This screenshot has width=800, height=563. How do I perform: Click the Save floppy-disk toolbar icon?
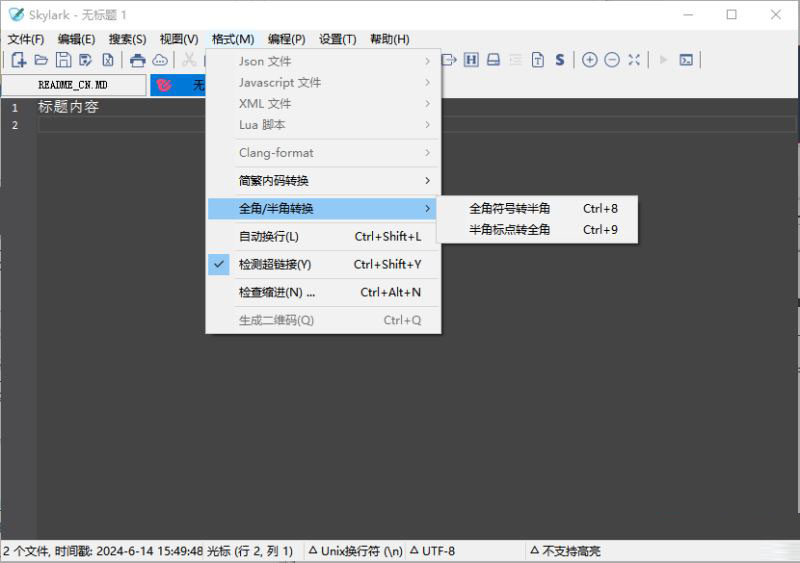coord(63,60)
